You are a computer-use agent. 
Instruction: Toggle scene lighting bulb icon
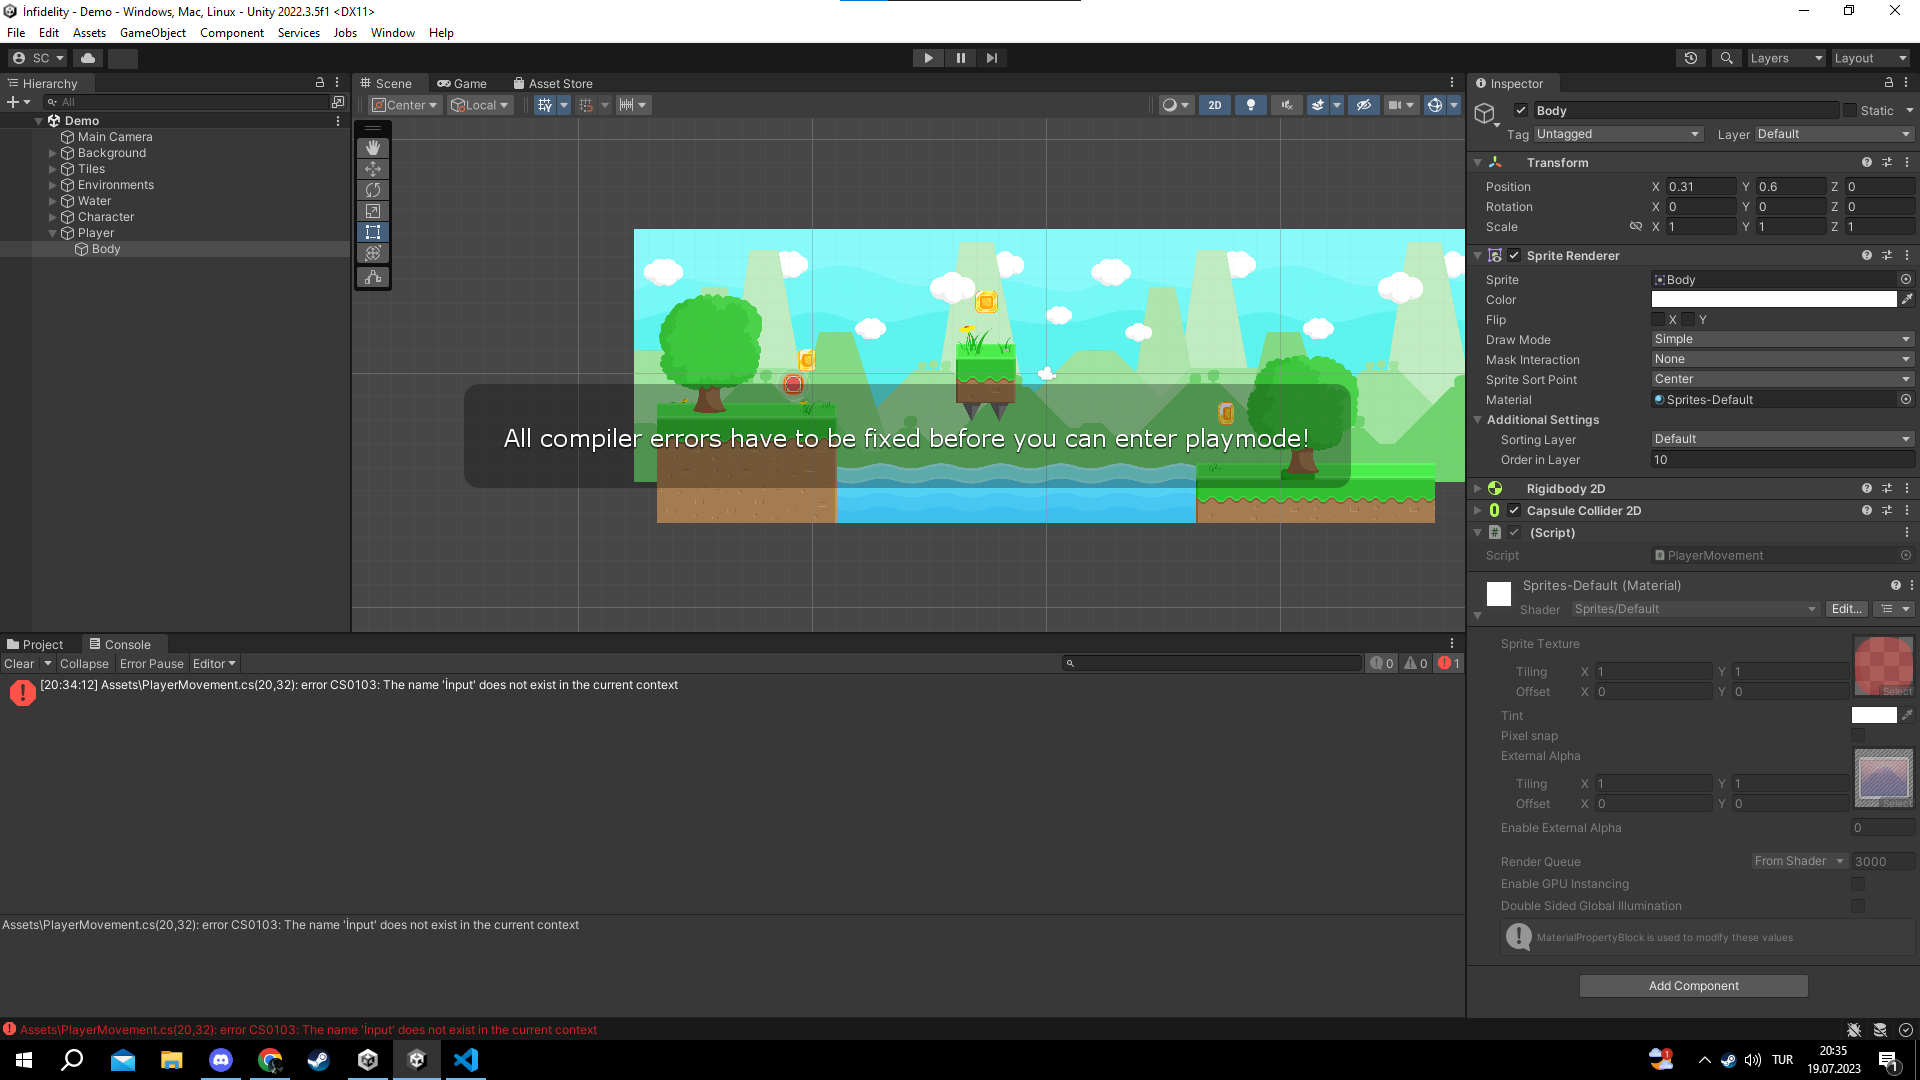coord(1250,105)
